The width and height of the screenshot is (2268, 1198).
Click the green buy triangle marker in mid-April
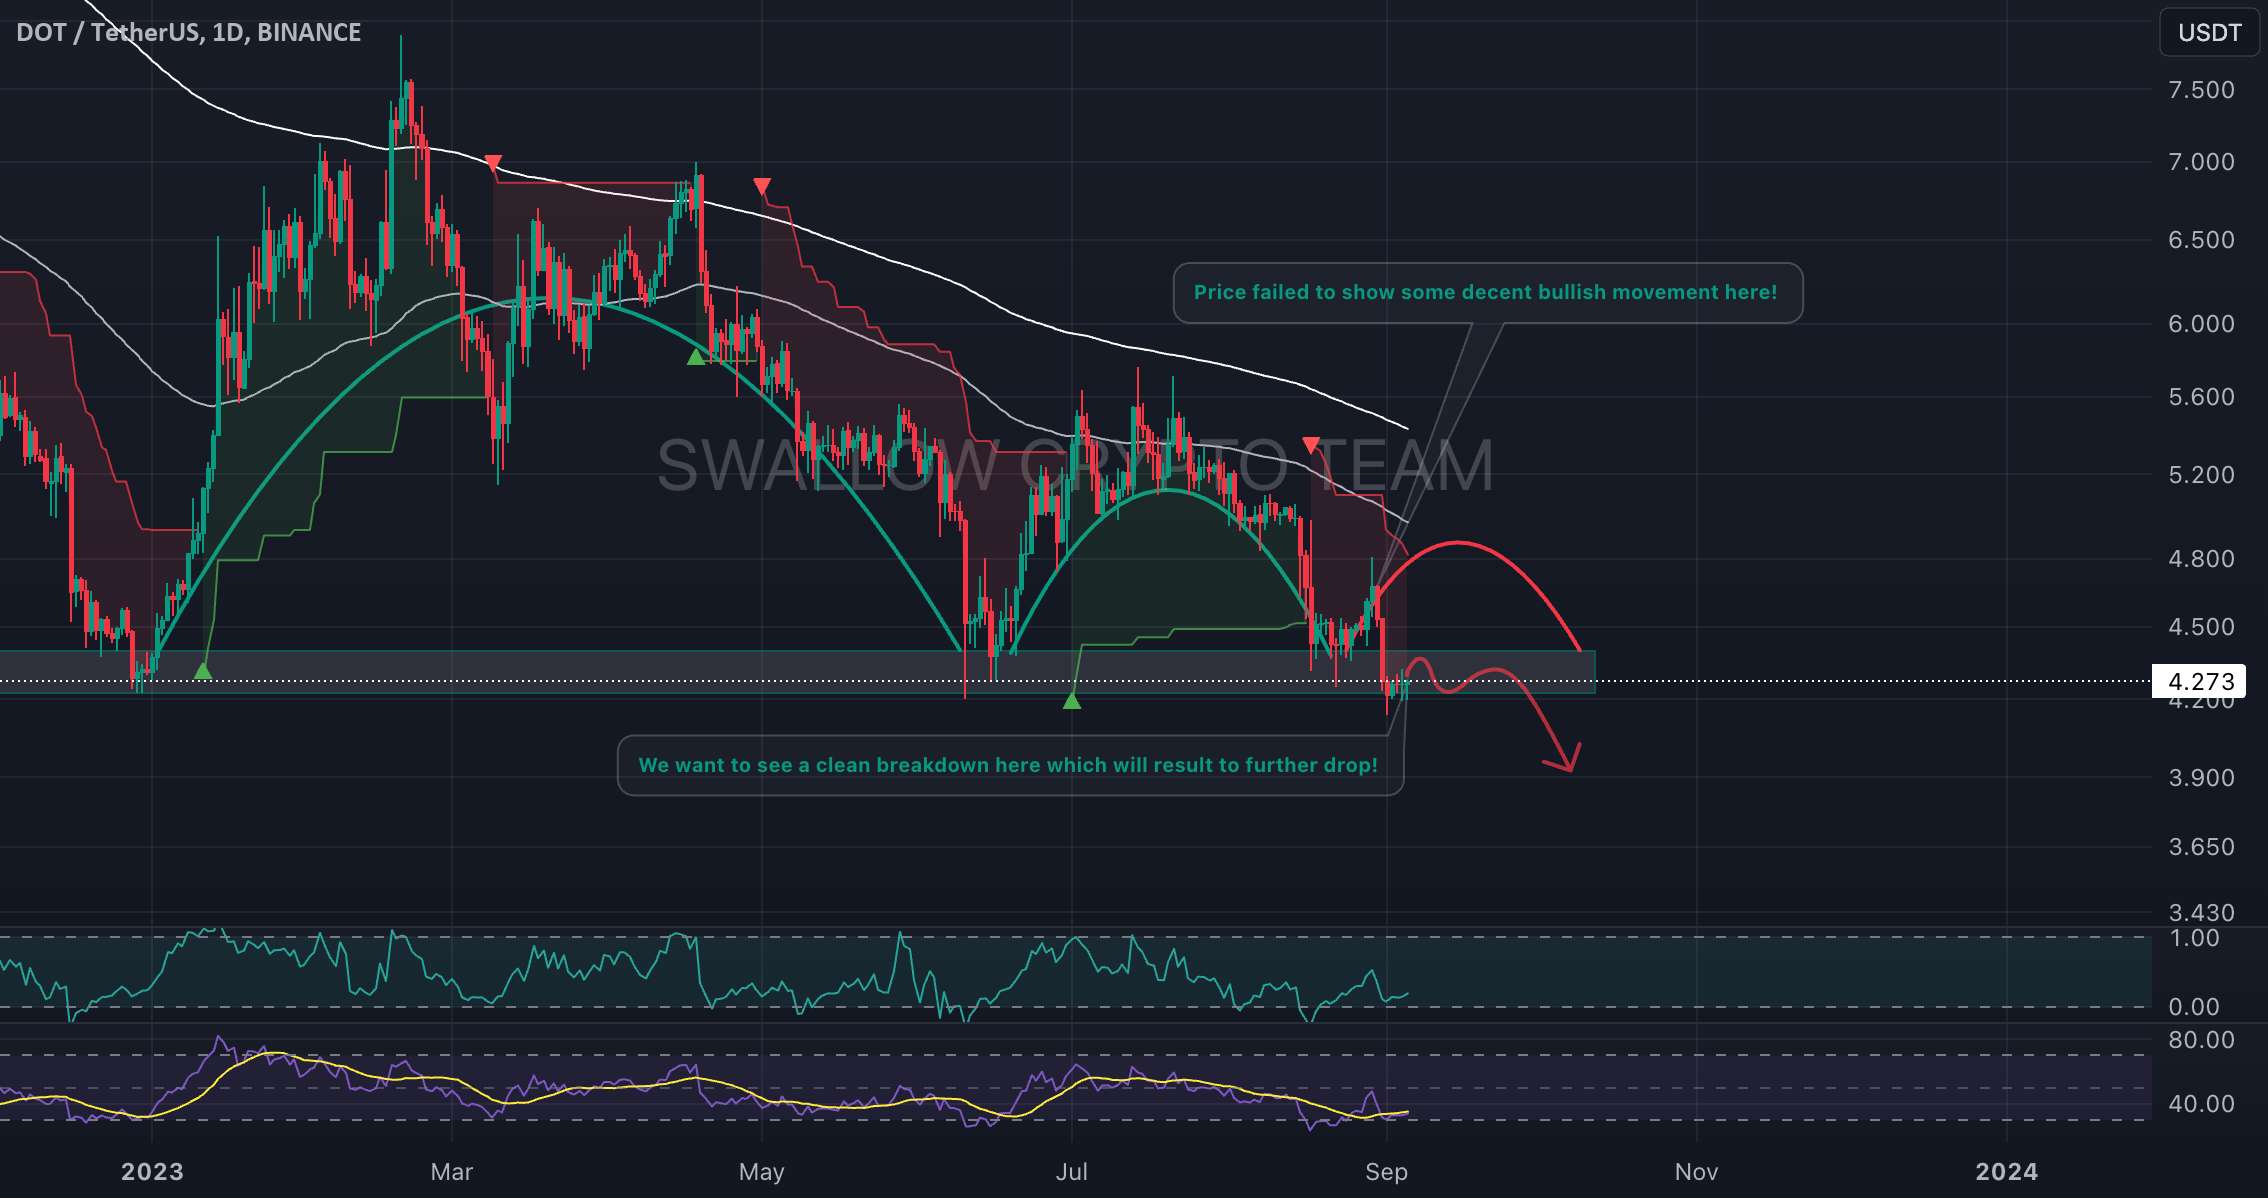696,356
